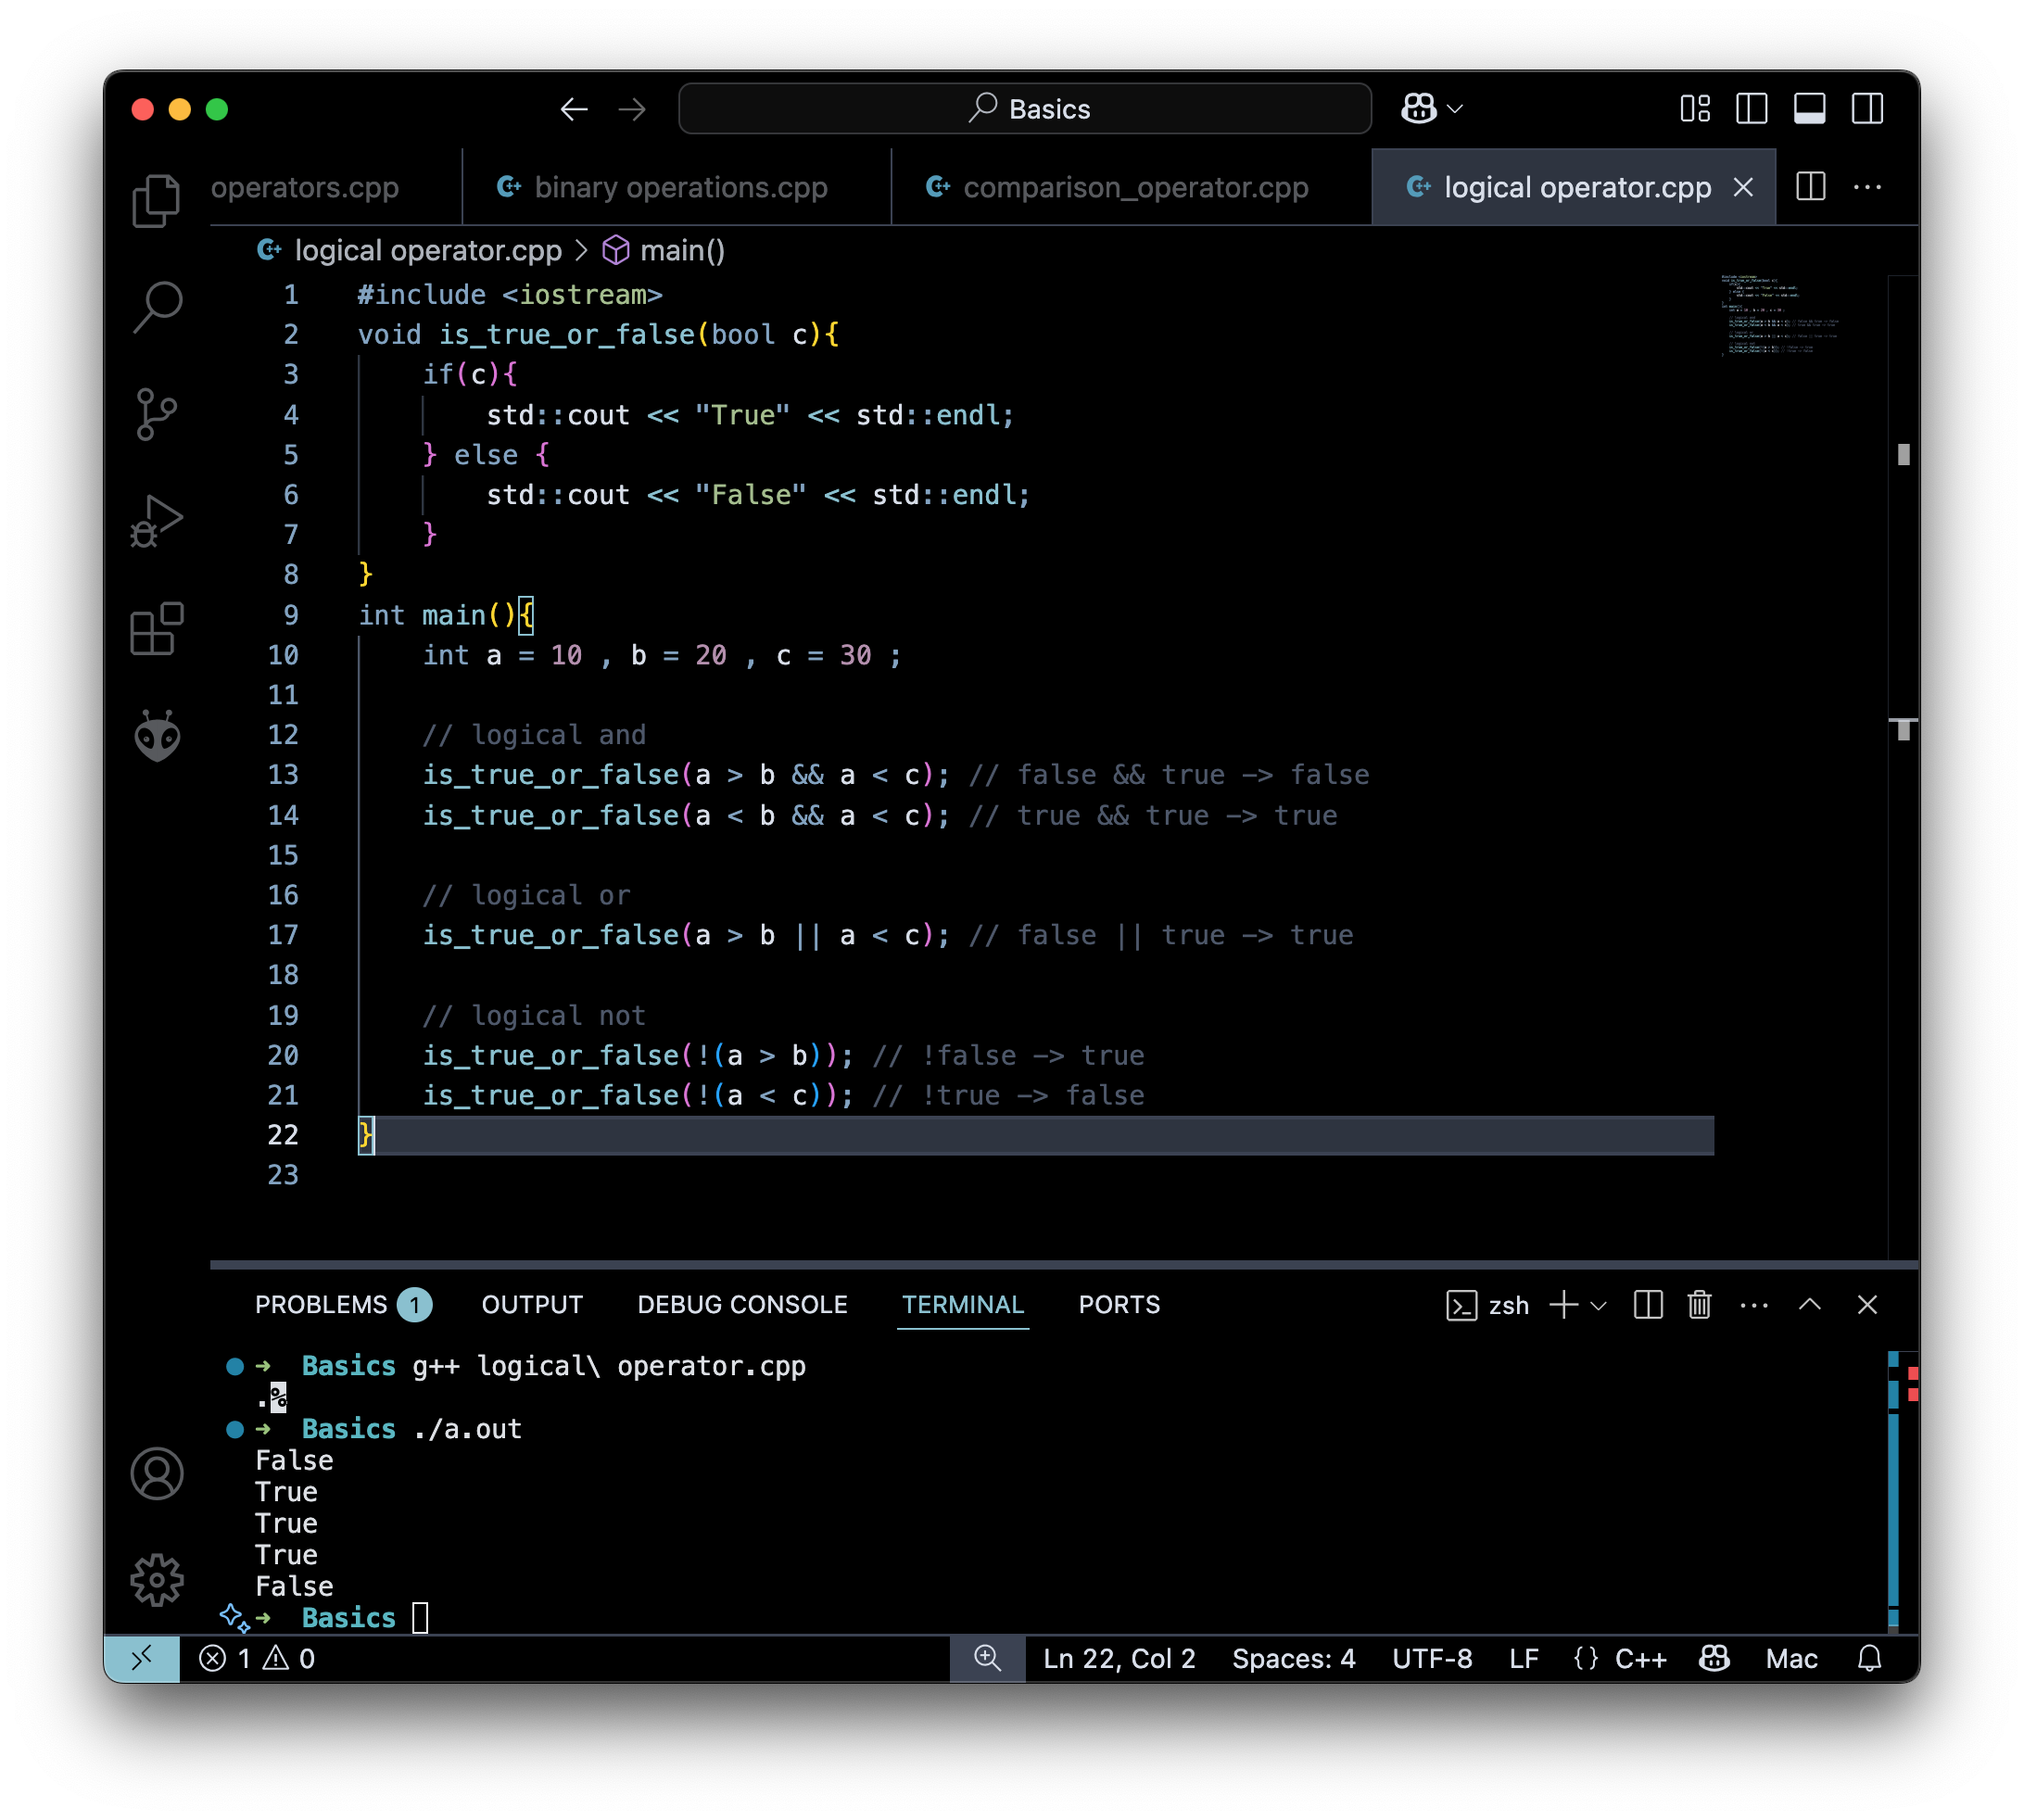Kill the active terminal with trash icon
The width and height of the screenshot is (2024, 1820).
pyautogui.click(x=1700, y=1305)
